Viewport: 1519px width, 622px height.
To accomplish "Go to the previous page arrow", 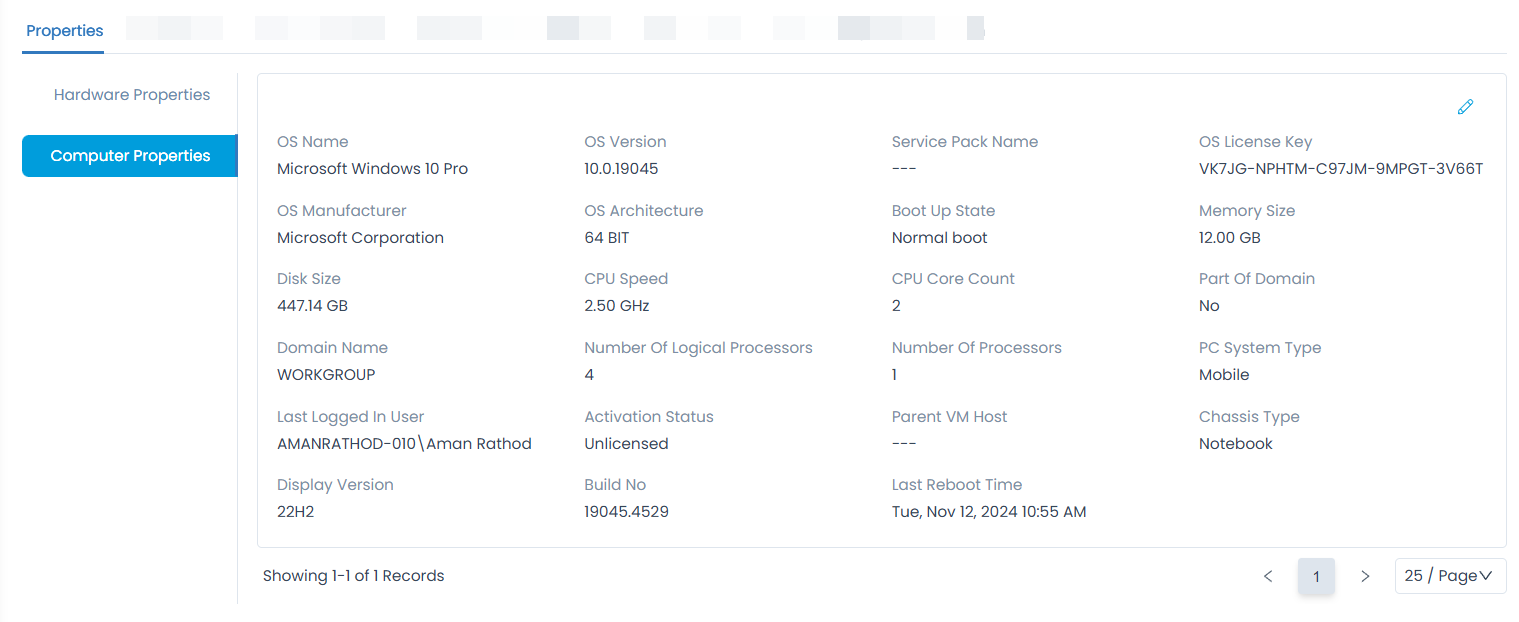I will pyautogui.click(x=1268, y=576).
